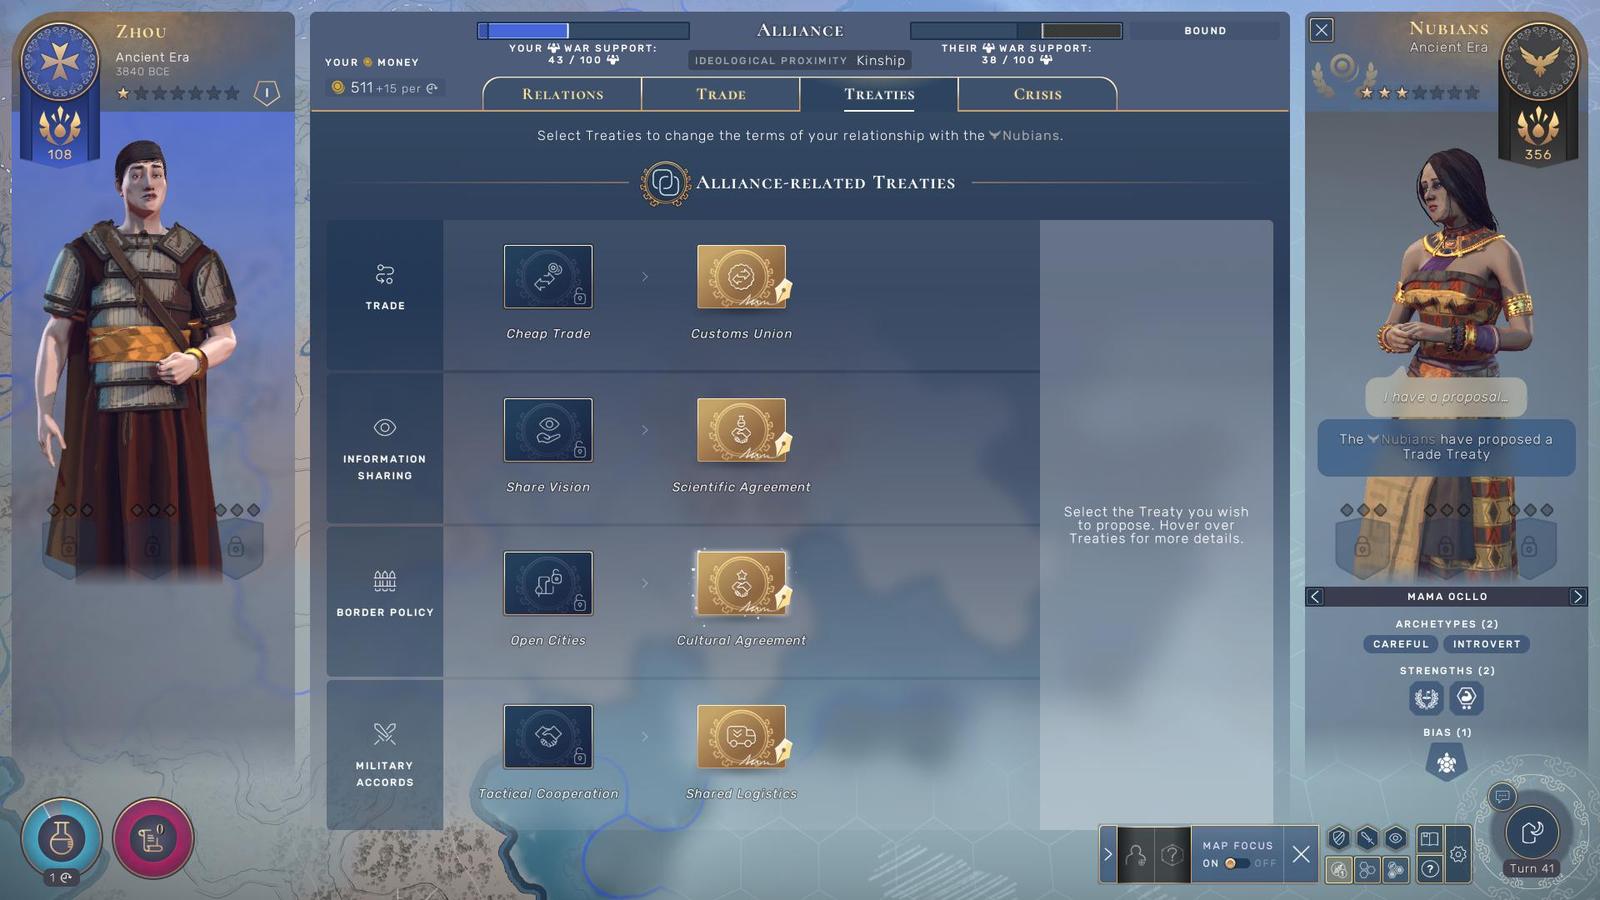The width and height of the screenshot is (1600, 900).
Task: Click the locked Cheap Trade treaty
Action: click(548, 277)
